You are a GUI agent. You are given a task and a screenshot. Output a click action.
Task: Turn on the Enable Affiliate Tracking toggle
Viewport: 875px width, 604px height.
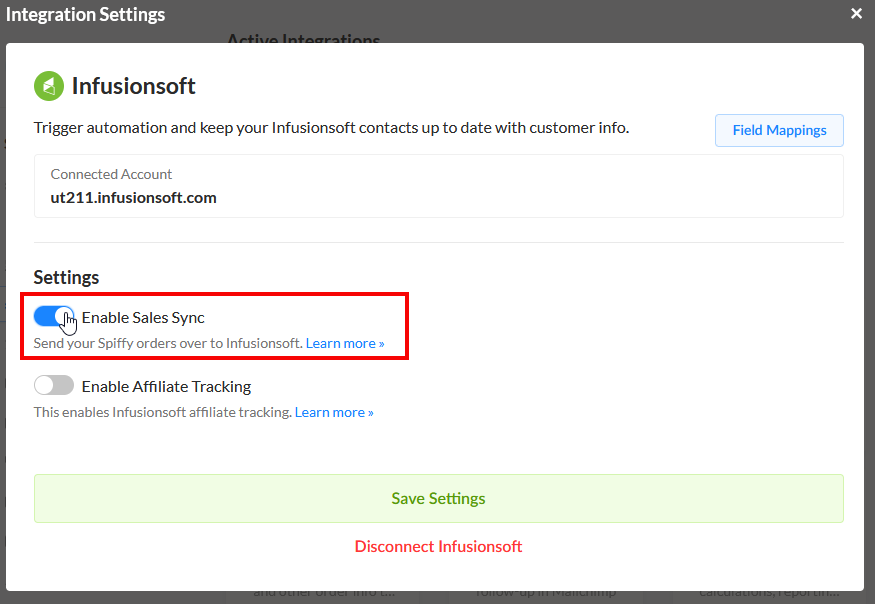tap(54, 385)
